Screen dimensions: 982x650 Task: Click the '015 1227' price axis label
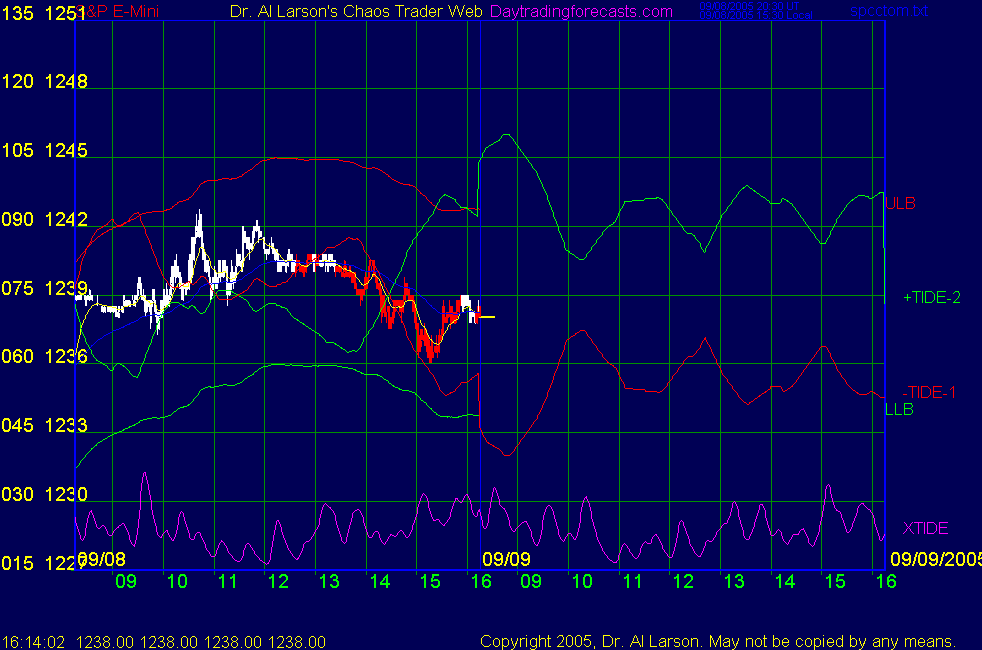point(43,563)
